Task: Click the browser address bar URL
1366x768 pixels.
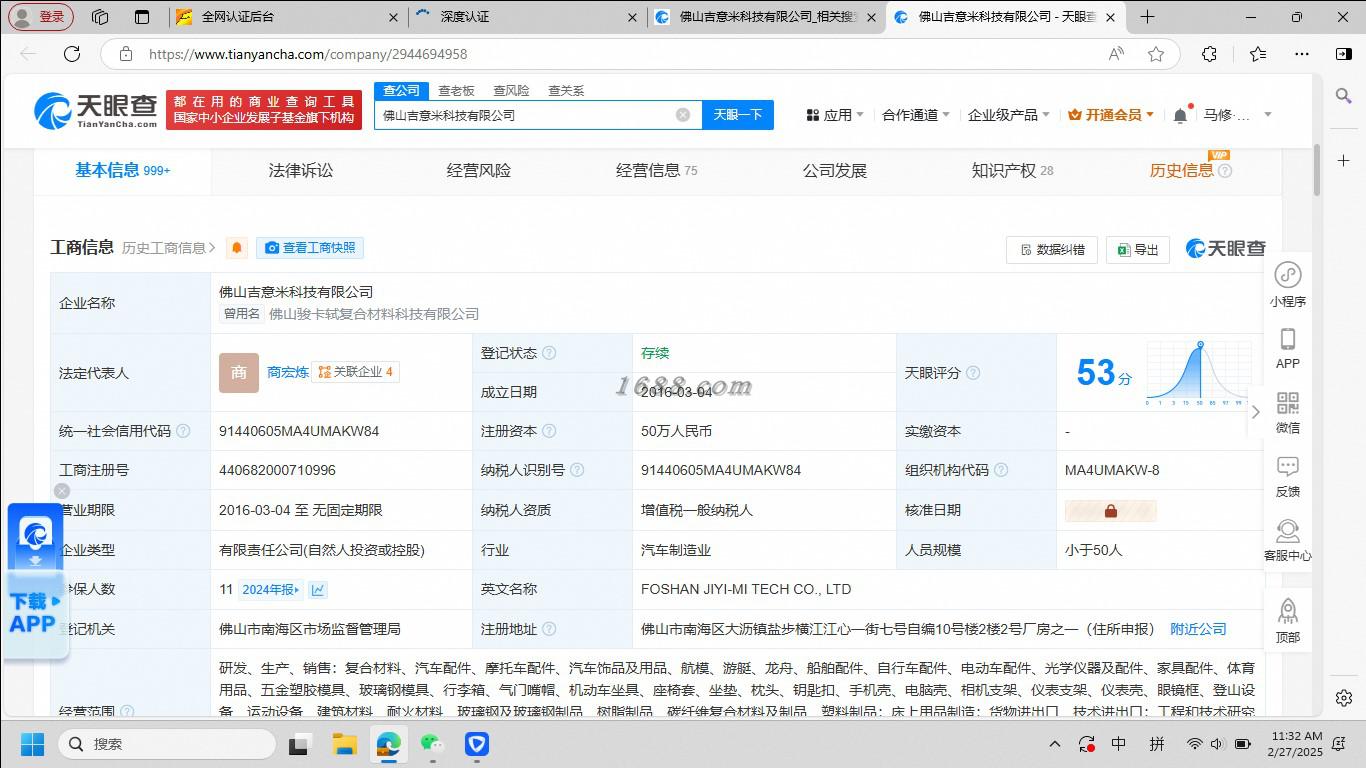Action: (x=308, y=54)
